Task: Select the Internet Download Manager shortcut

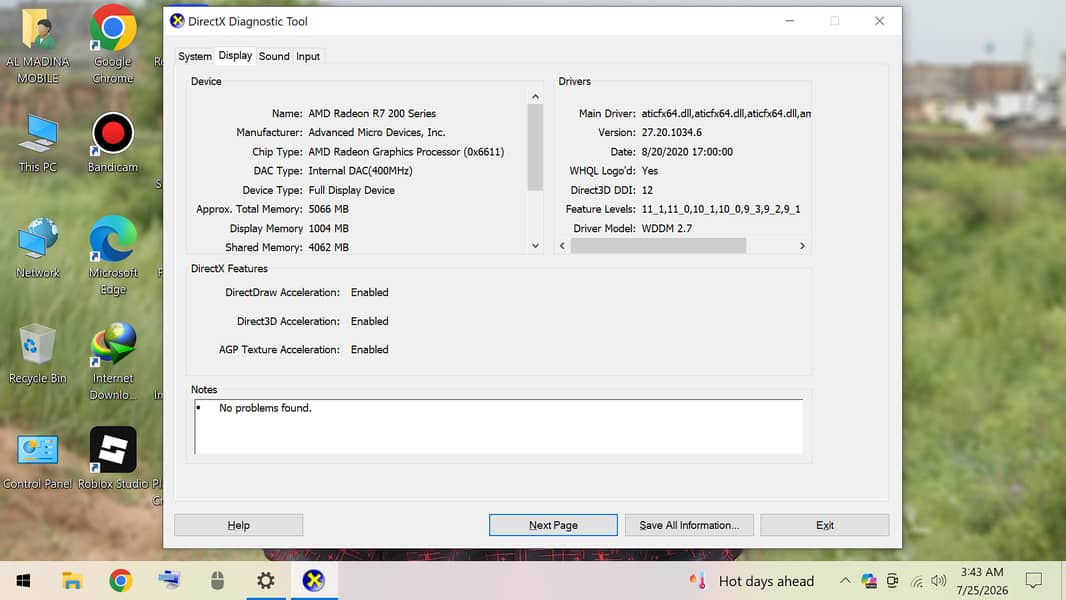Action: coord(113,362)
